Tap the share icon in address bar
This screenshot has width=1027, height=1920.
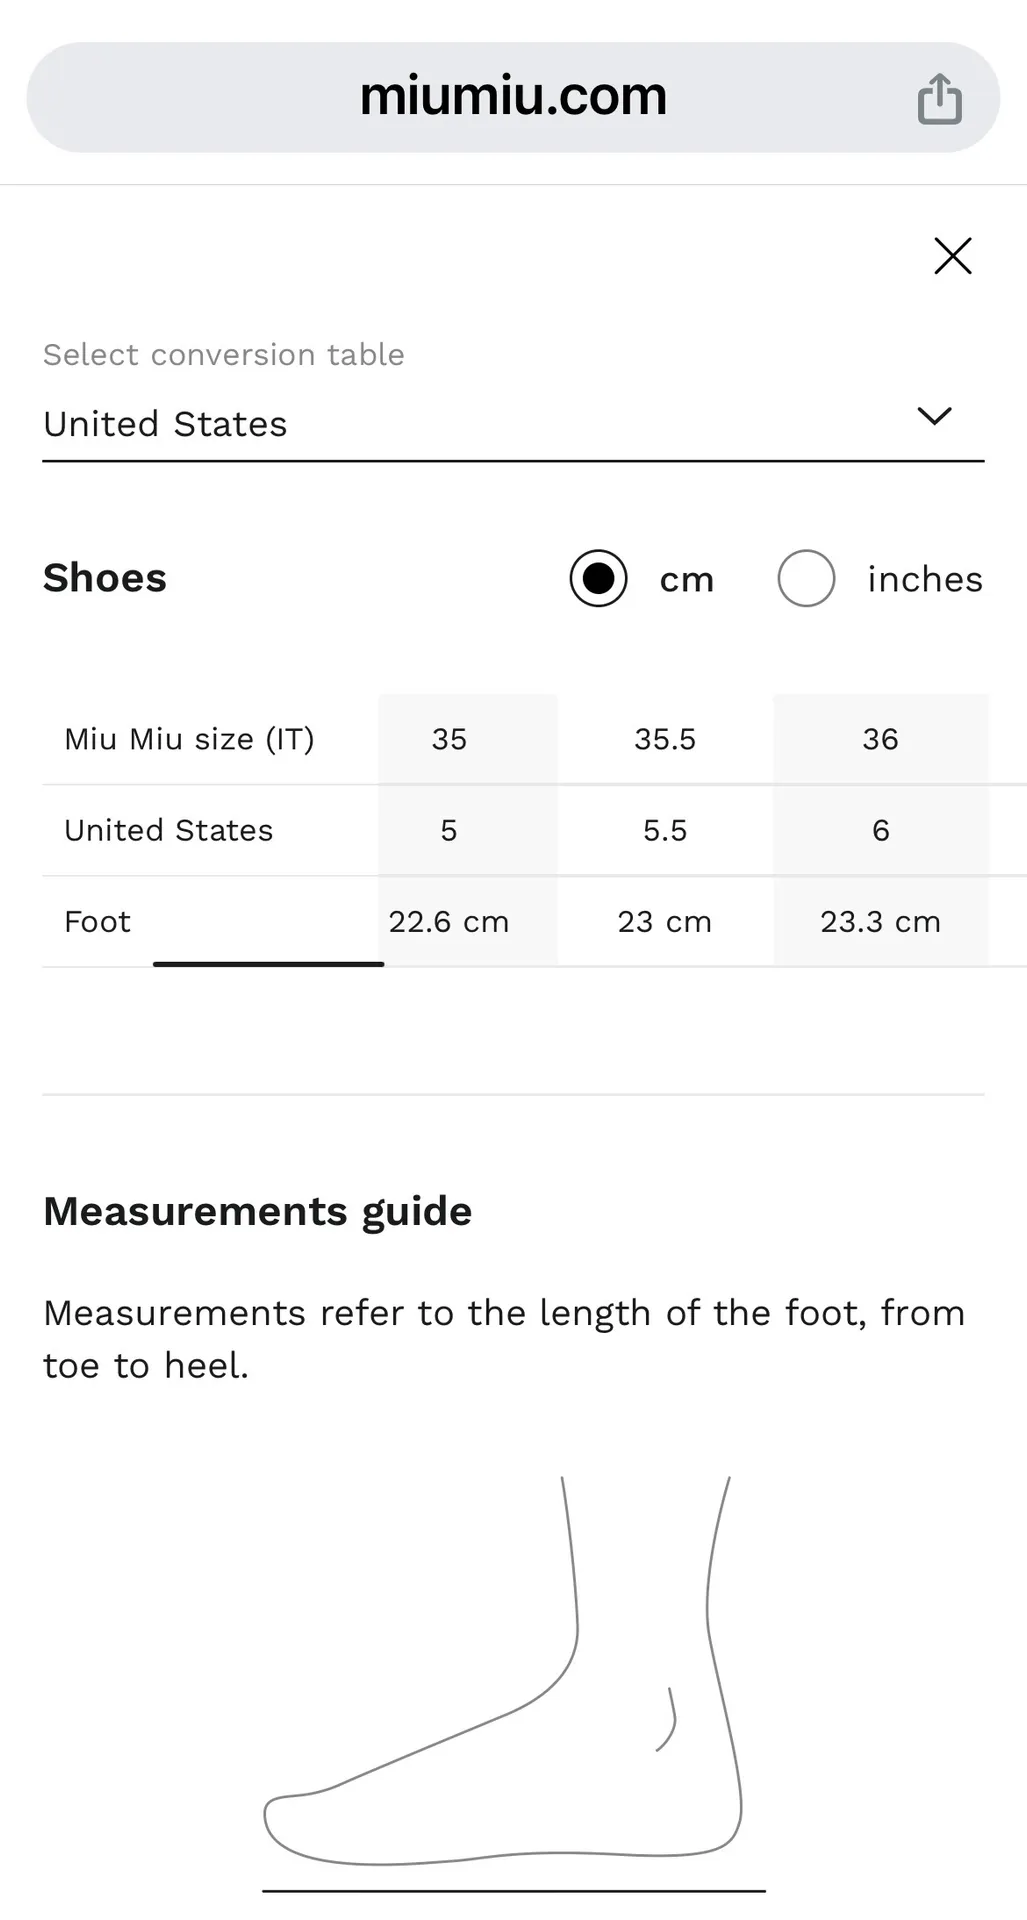point(939,99)
